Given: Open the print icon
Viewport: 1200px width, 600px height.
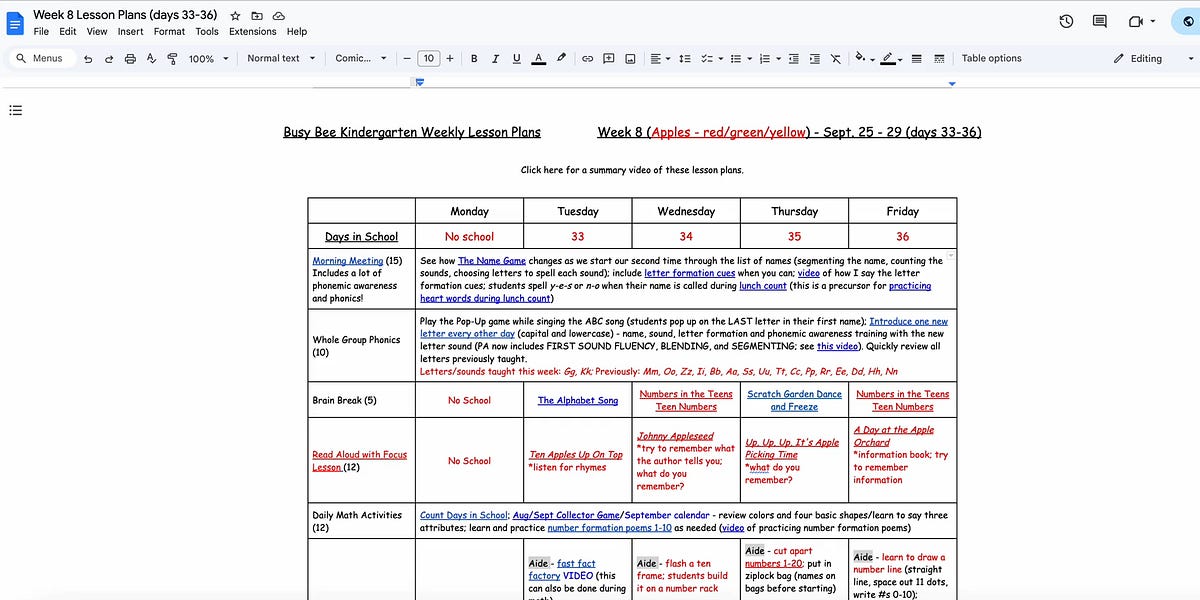Looking at the screenshot, I should pos(130,58).
